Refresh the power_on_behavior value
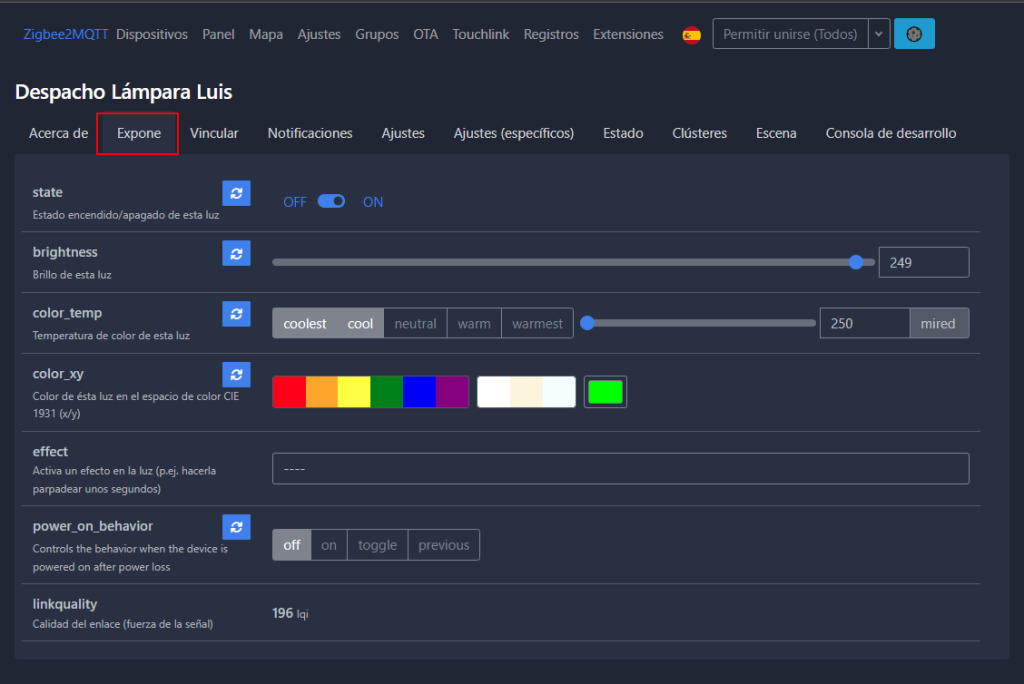The width and height of the screenshot is (1024, 684). pos(236,527)
